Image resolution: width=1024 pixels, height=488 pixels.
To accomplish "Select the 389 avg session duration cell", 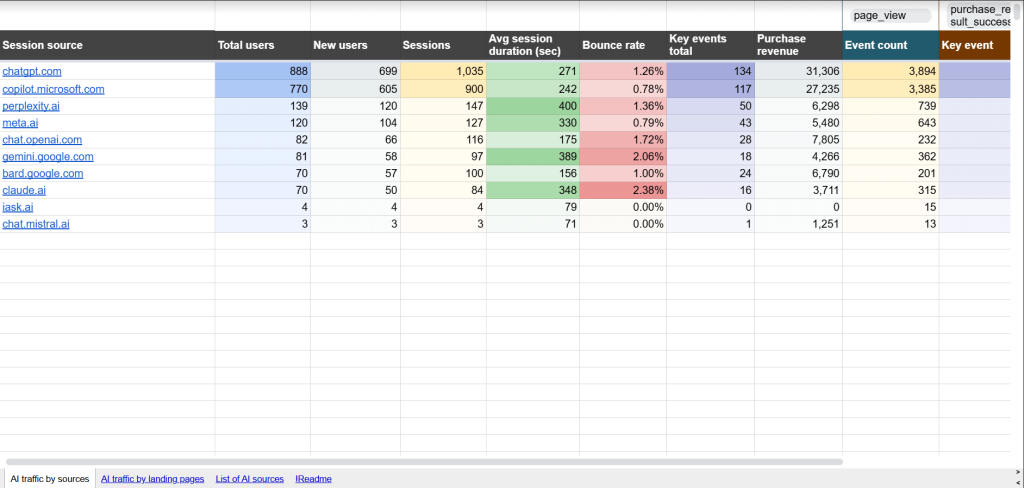I will [x=533, y=157].
